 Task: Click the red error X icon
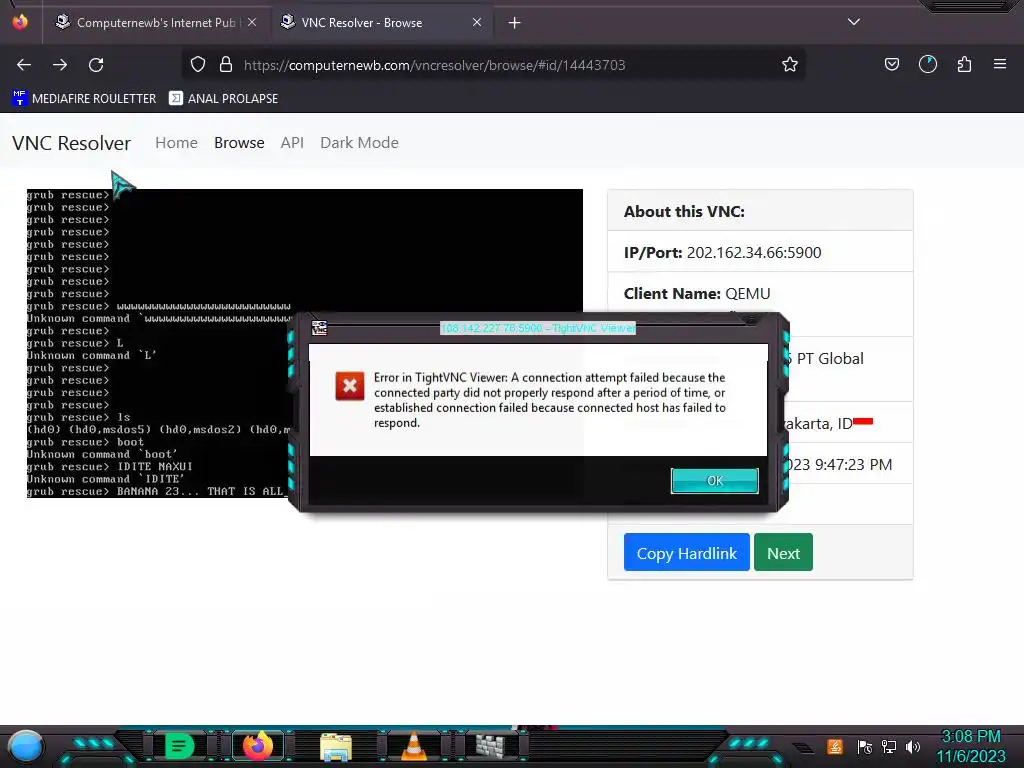[x=349, y=386]
